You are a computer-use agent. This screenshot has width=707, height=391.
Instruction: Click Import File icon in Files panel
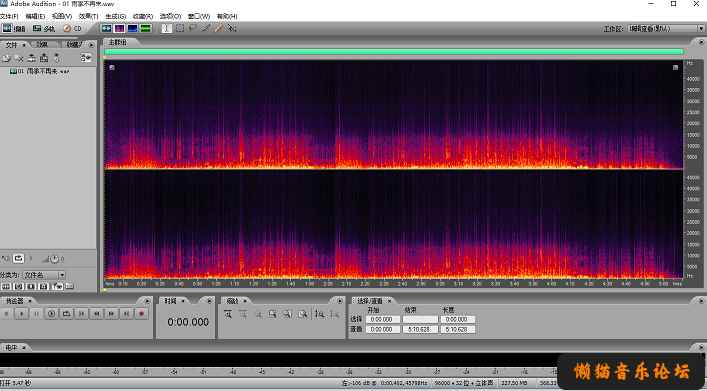pyautogui.click(x=6, y=58)
